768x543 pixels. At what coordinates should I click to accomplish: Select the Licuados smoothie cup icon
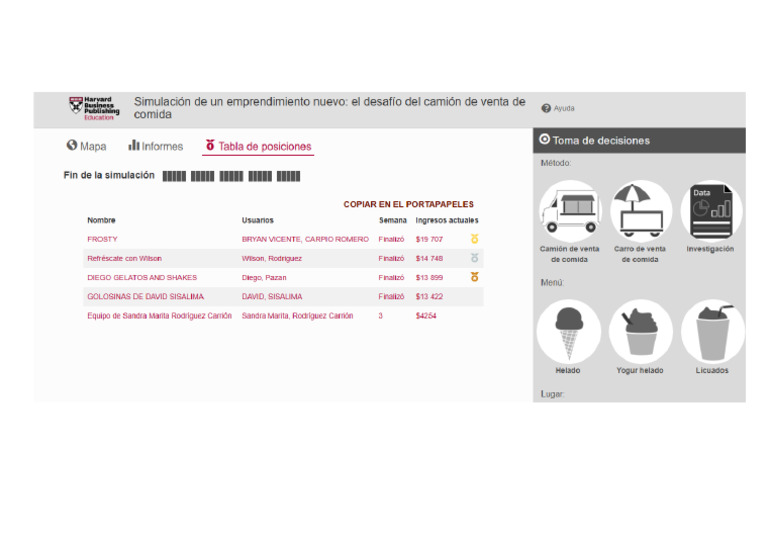tap(713, 331)
